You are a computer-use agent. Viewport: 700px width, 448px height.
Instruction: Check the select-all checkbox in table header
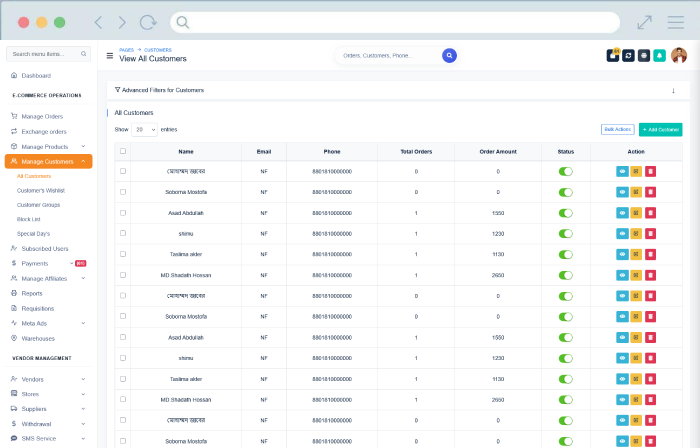click(x=123, y=152)
